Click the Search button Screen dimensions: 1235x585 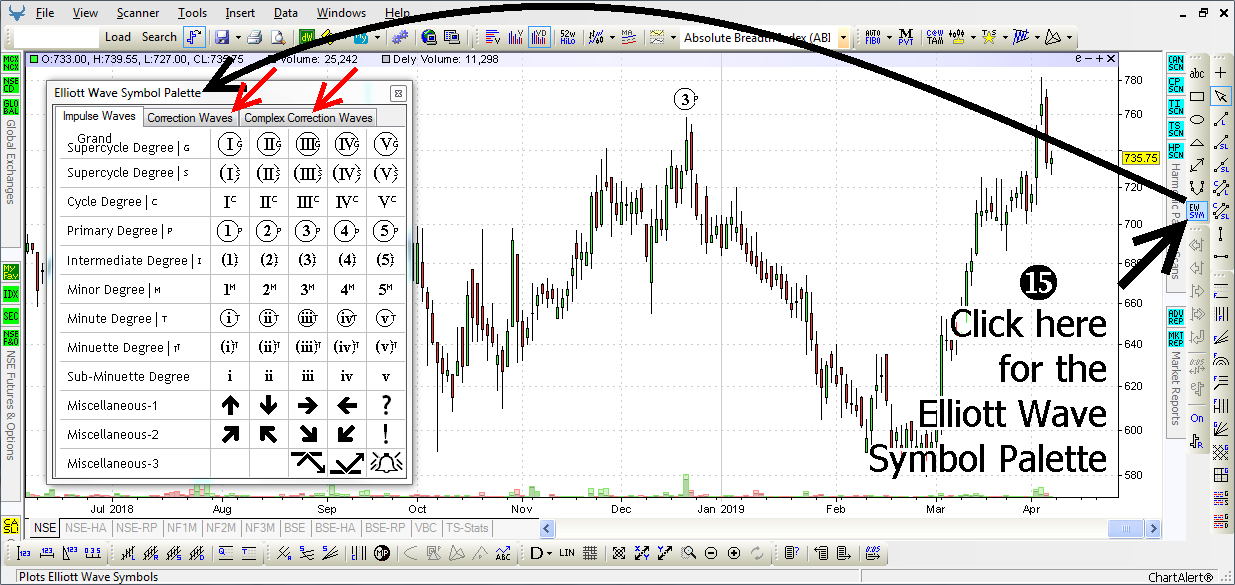[159, 37]
